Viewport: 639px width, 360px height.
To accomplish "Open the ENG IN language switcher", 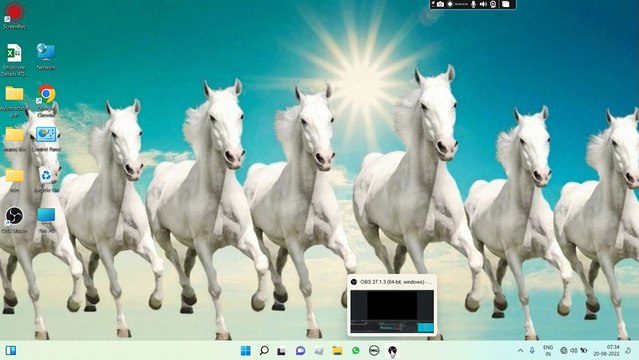I will pyautogui.click(x=548, y=351).
